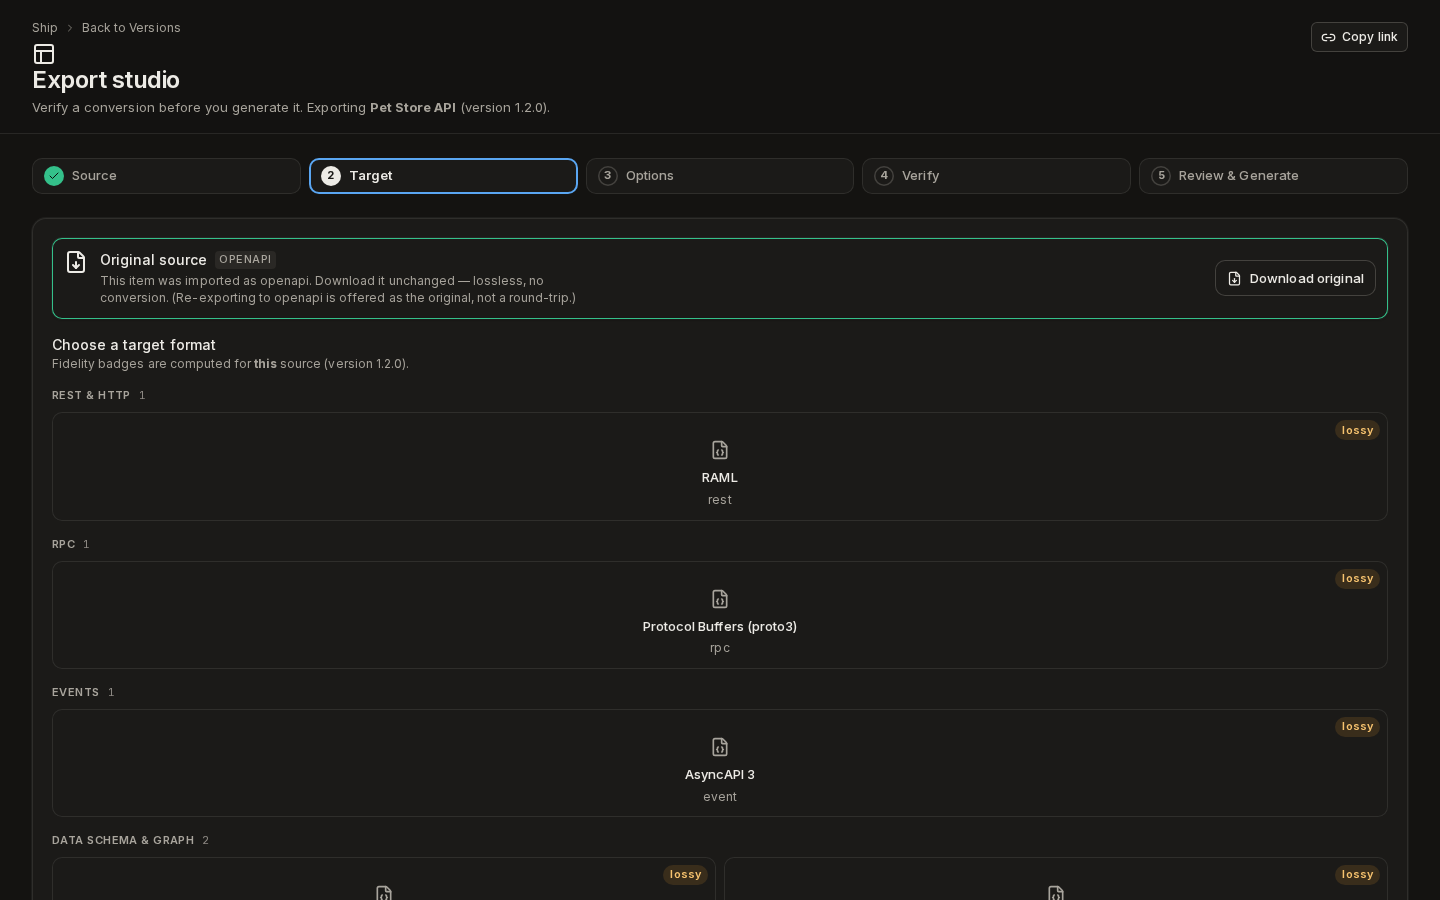The width and height of the screenshot is (1440, 900).
Task: Click the OPENAPI tag beside Original source
Action: pos(245,260)
